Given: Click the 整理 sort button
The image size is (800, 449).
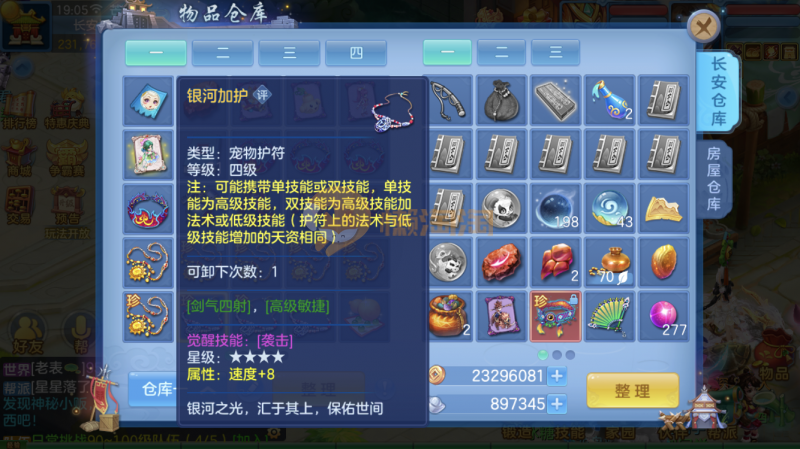Looking at the screenshot, I should pos(633,391).
